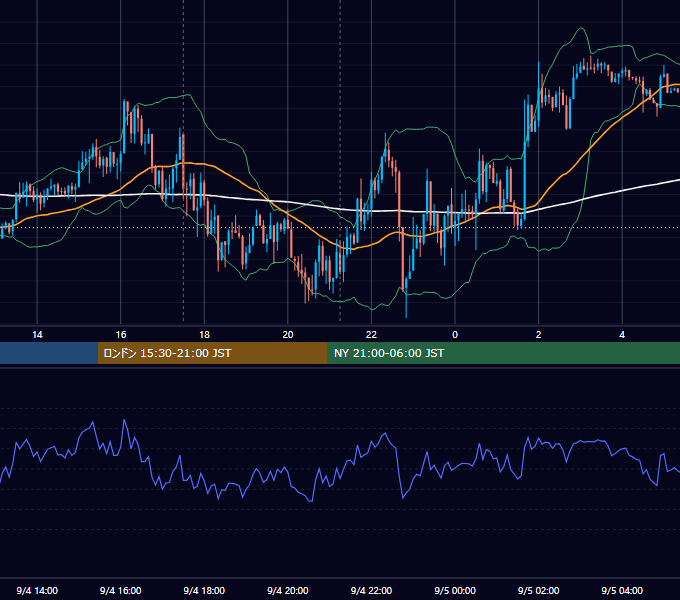Viewport: 680px width, 600px height.
Task: Click the 9/4 22:00 time label
Action: pyautogui.click(x=371, y=590)
